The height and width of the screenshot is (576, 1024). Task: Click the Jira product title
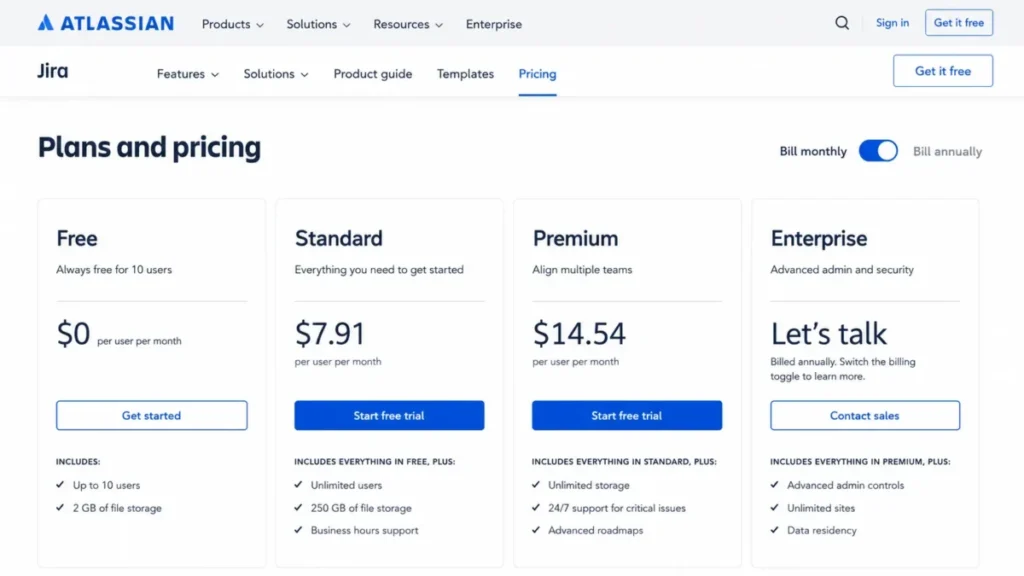pyautogui.click(x=53, y=71)
